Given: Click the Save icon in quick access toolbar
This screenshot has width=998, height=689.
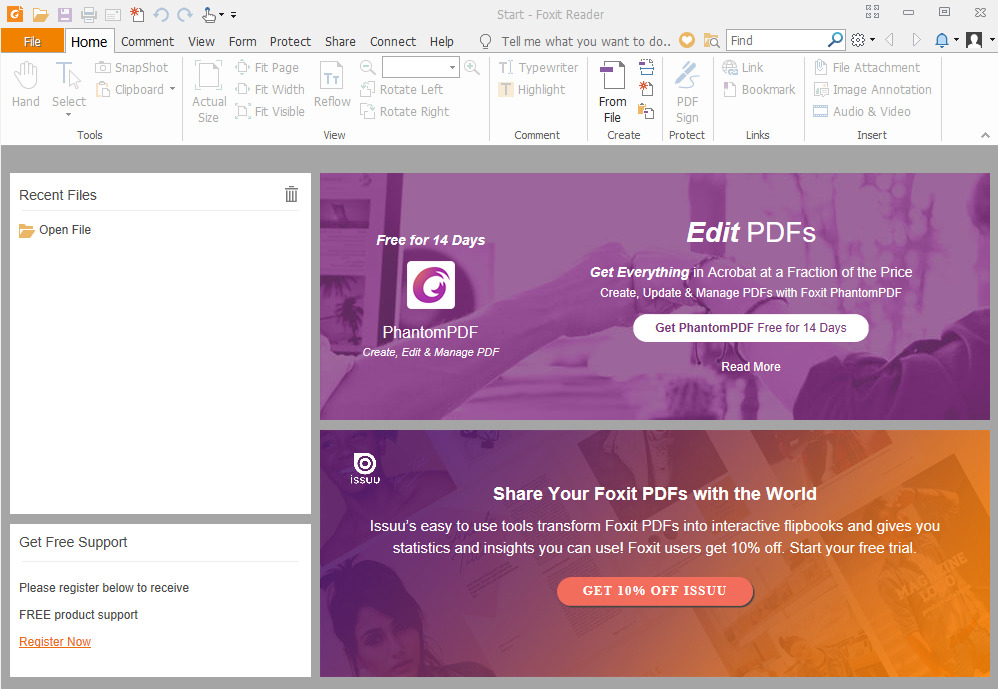Looking at the screenshot, I should [x=64, y=14].
